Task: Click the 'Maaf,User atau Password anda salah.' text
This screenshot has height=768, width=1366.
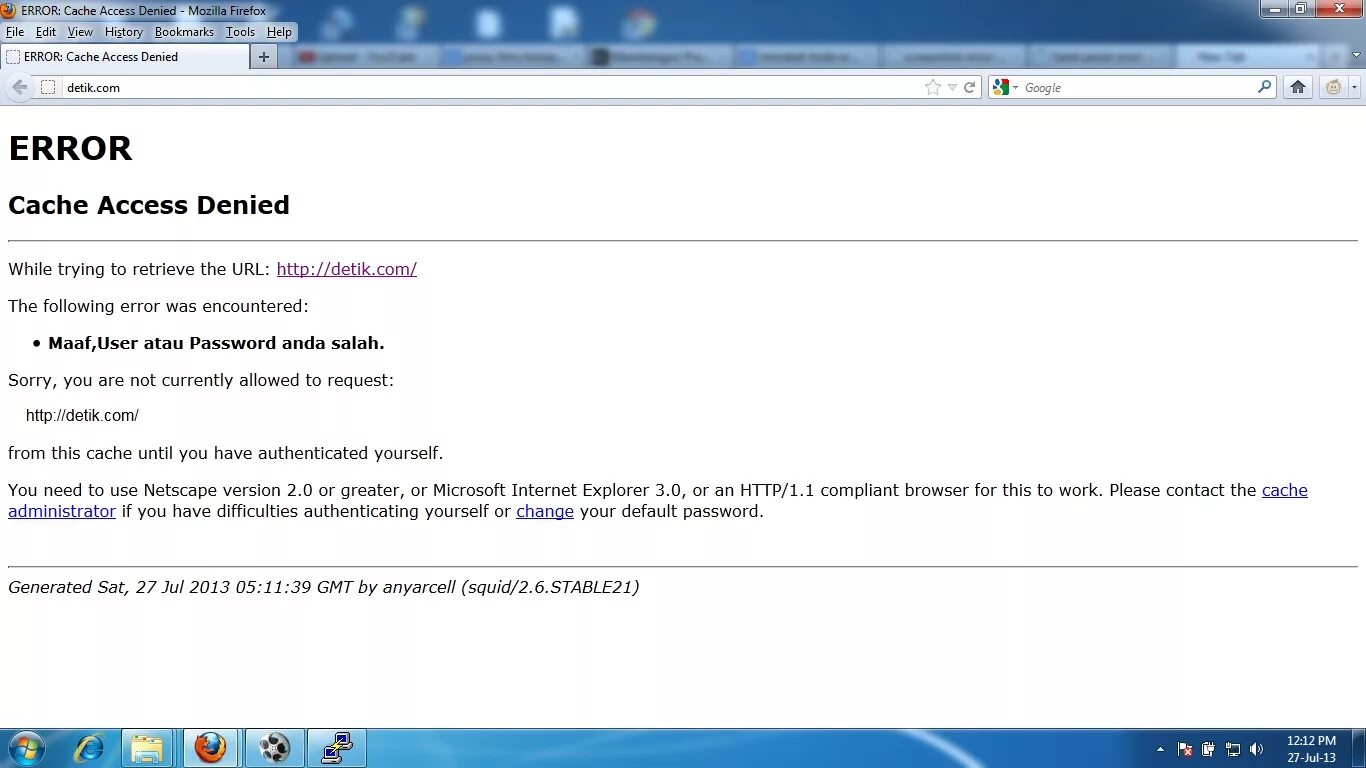Action: (216, 343)
